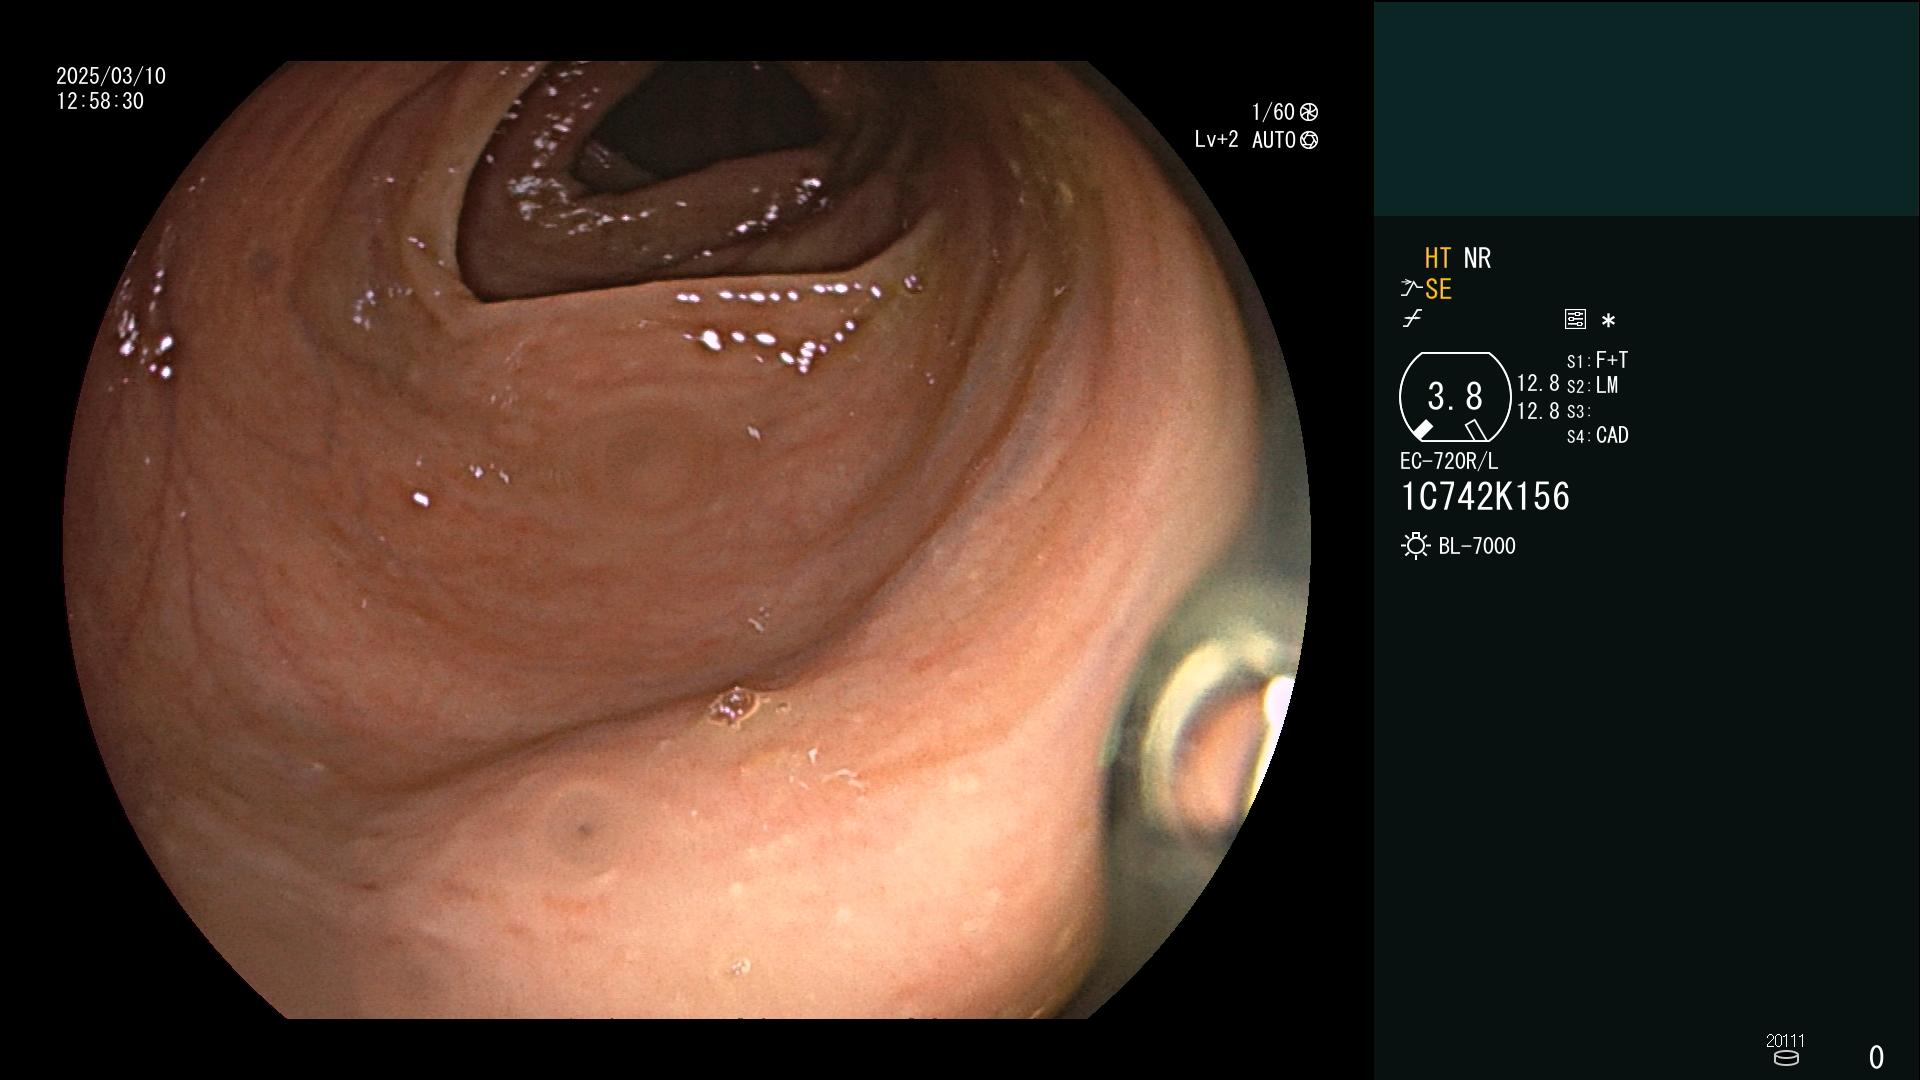Viewport: 1920px width, 1080px height.
Task: Click the 12.8 value beside S3
Action: pyautogui.click(x=1538, y=410)
